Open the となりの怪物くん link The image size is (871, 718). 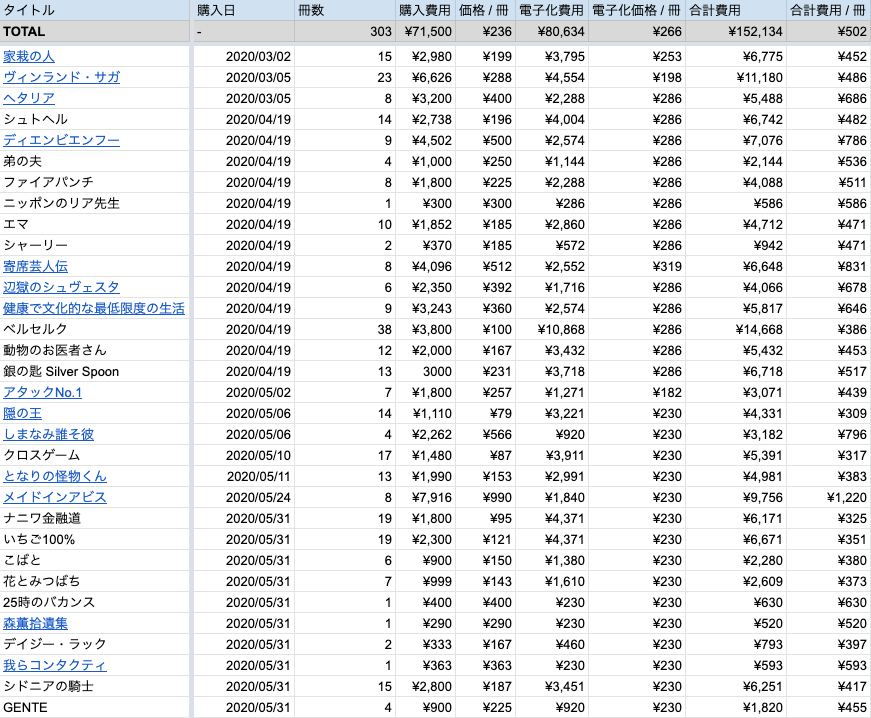(55, 476)
